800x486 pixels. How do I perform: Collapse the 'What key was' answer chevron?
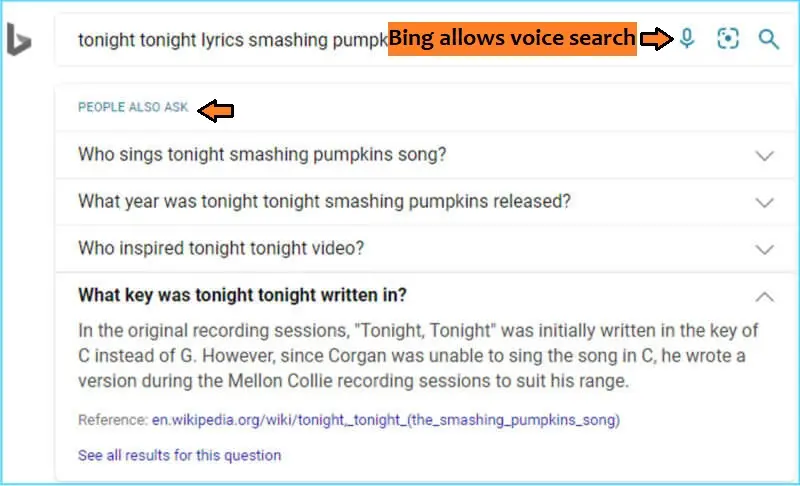tap(764, 296)
